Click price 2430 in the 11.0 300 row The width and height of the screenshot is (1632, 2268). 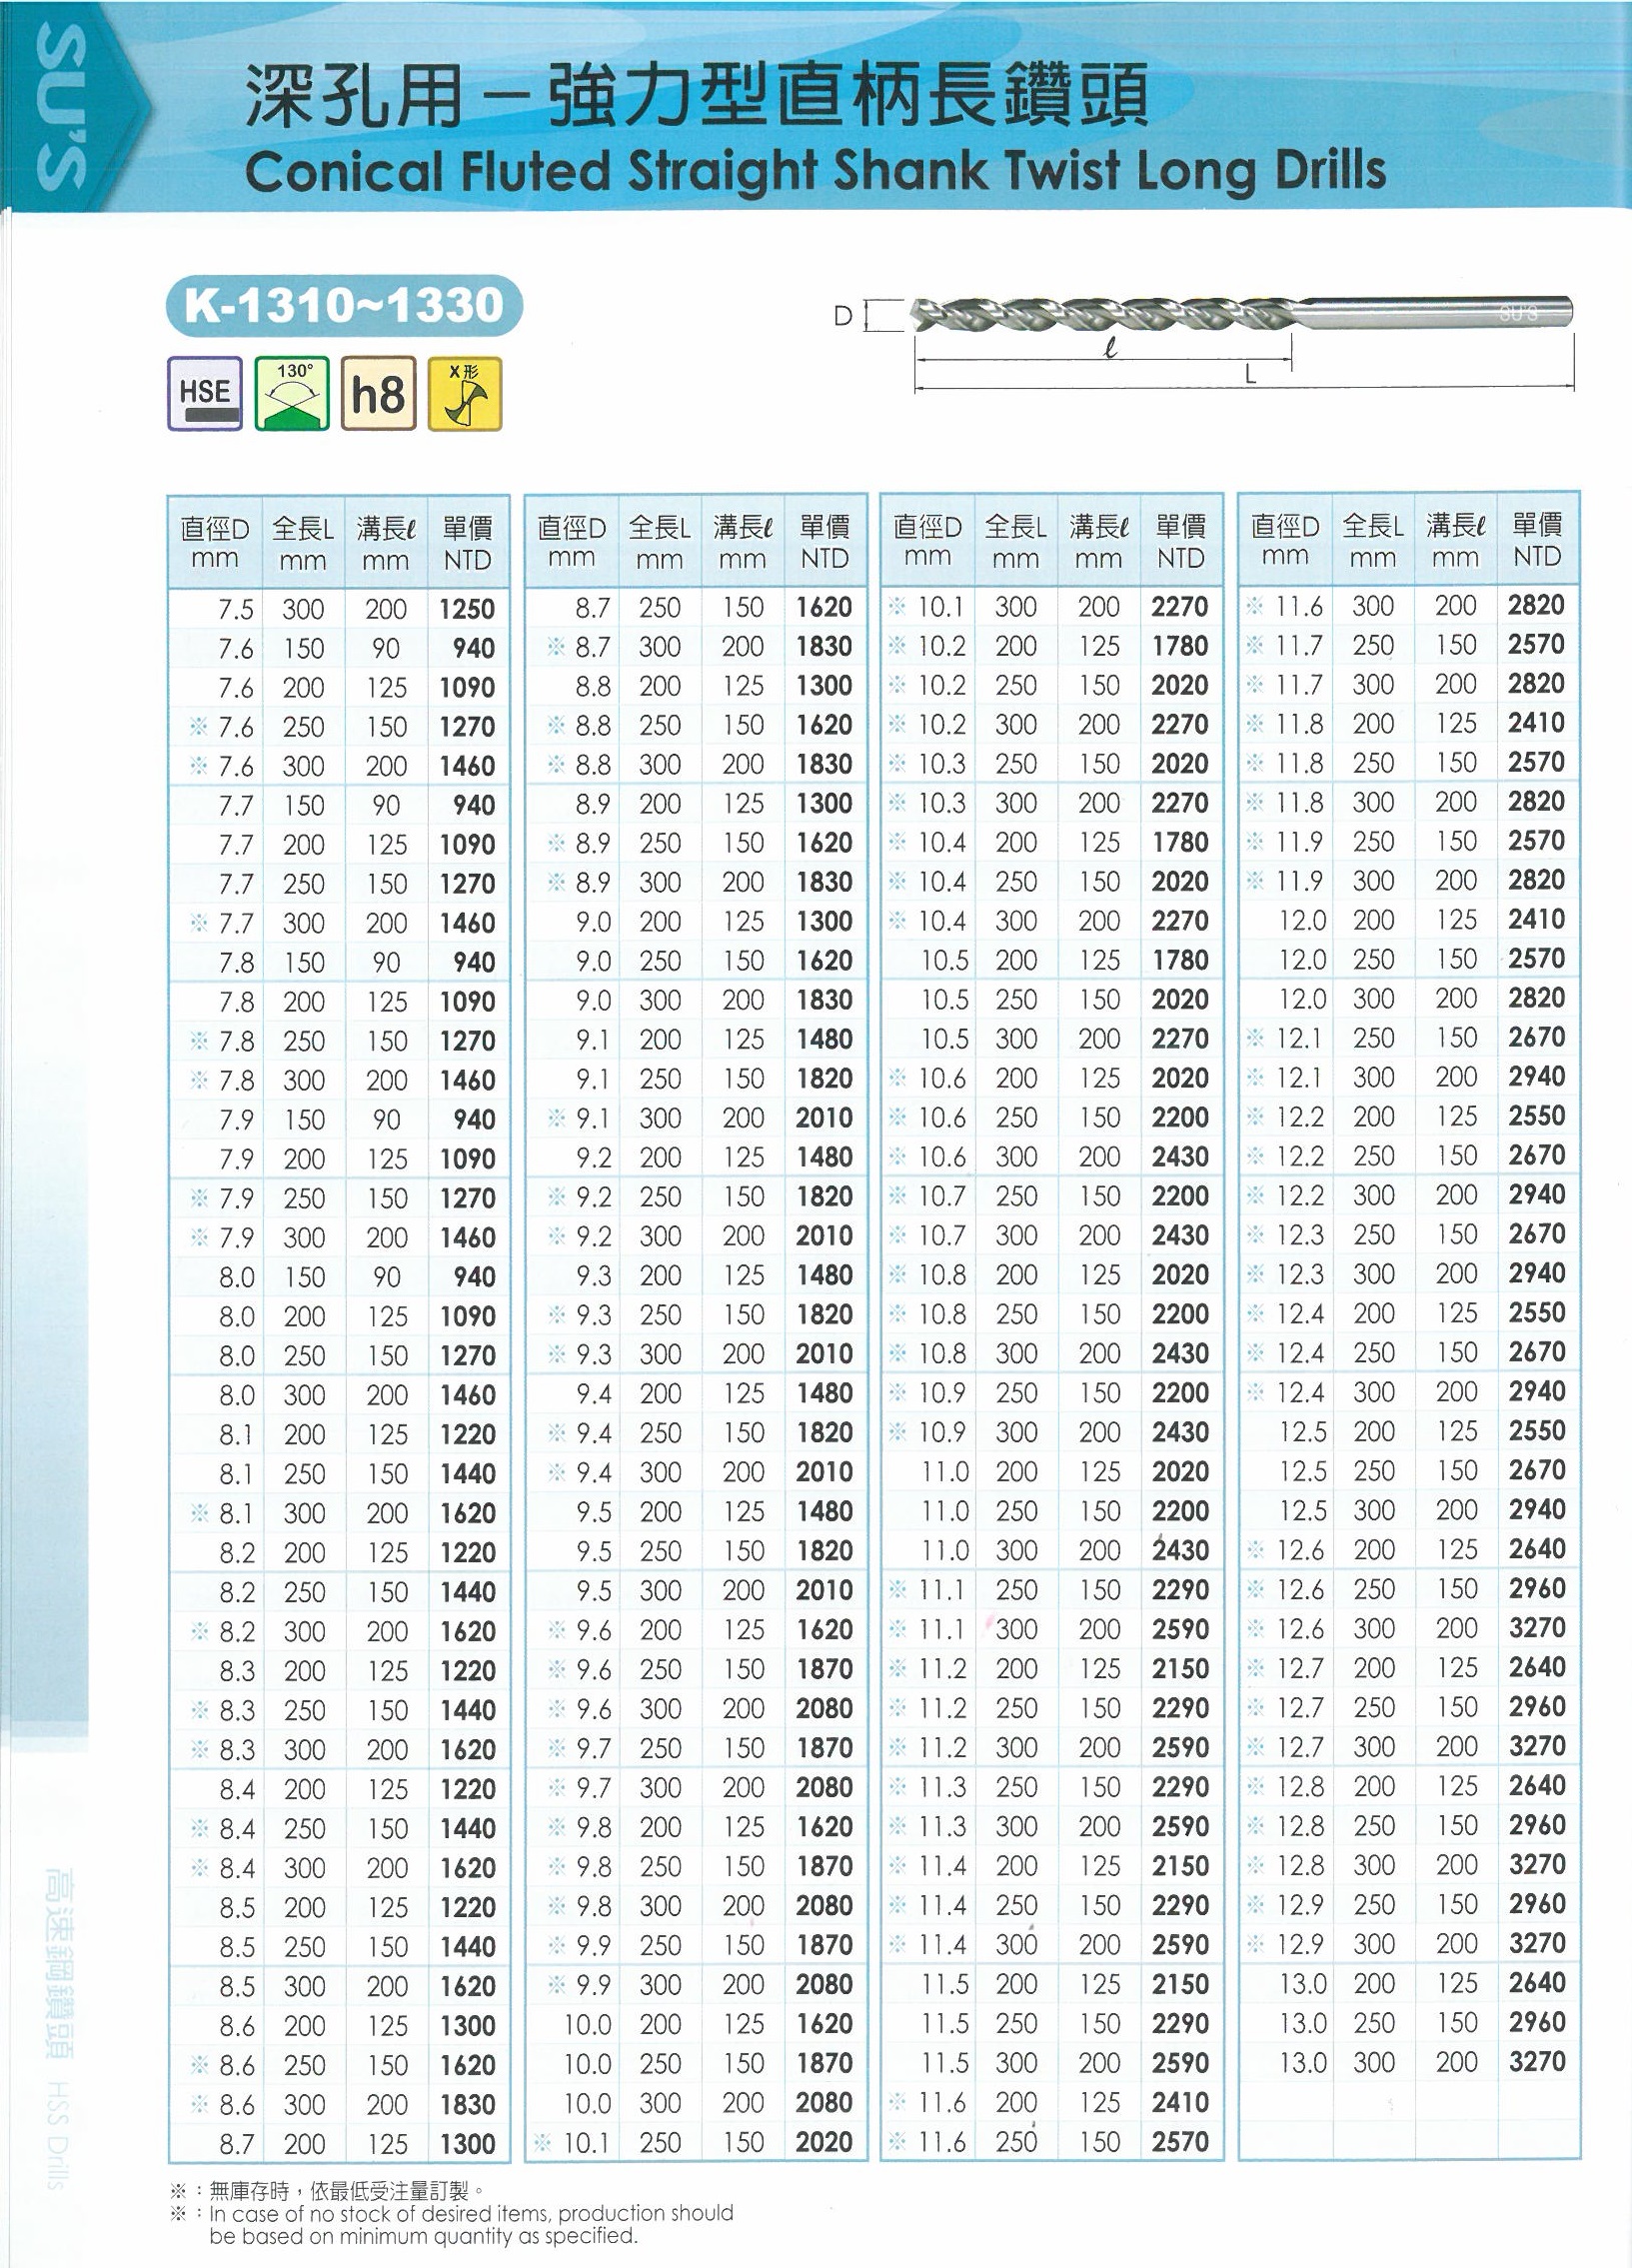click(x=1180, y=1550)
